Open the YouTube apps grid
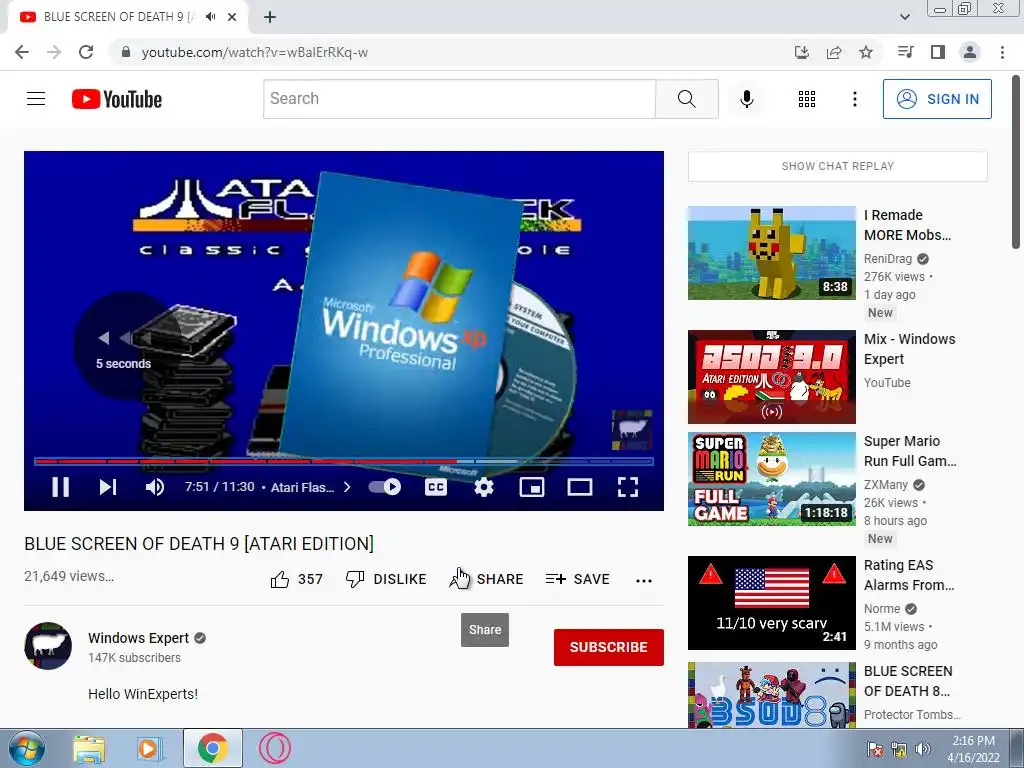Viewport: 1024px width, 768px height. click(x=807, y=99)
